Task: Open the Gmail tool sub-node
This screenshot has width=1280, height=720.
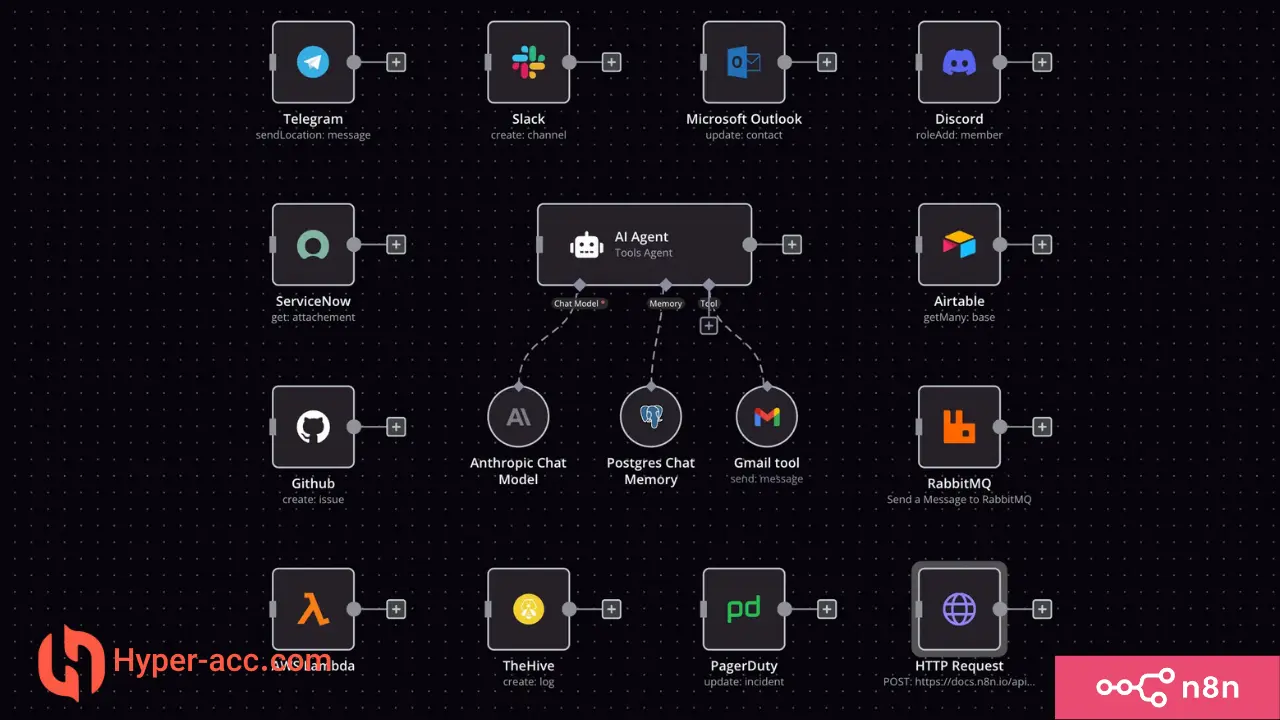Action: [767, 417]
